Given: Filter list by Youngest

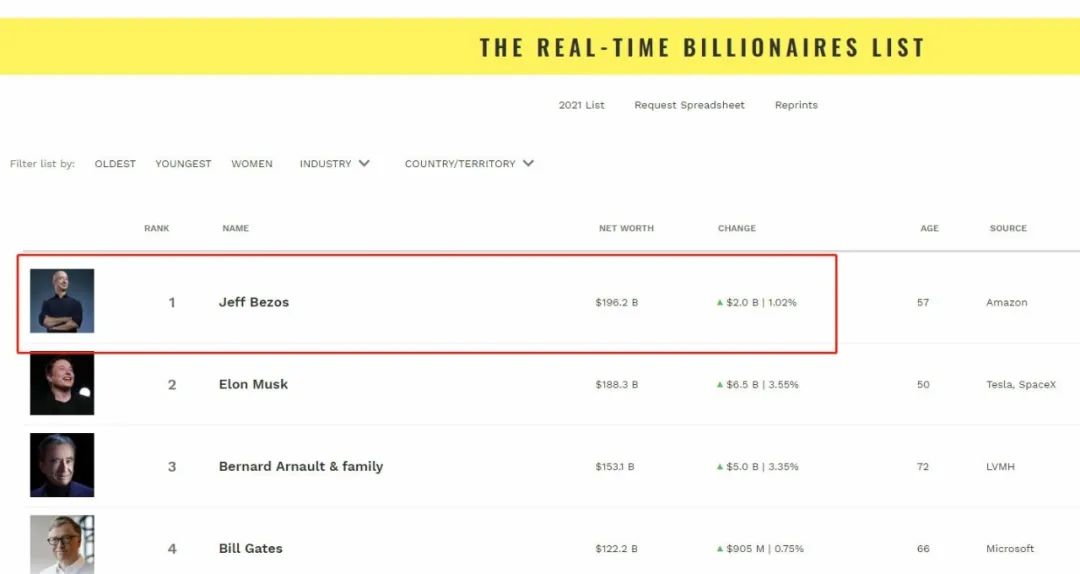Looking at the screenshot, I should coord(183,164).
